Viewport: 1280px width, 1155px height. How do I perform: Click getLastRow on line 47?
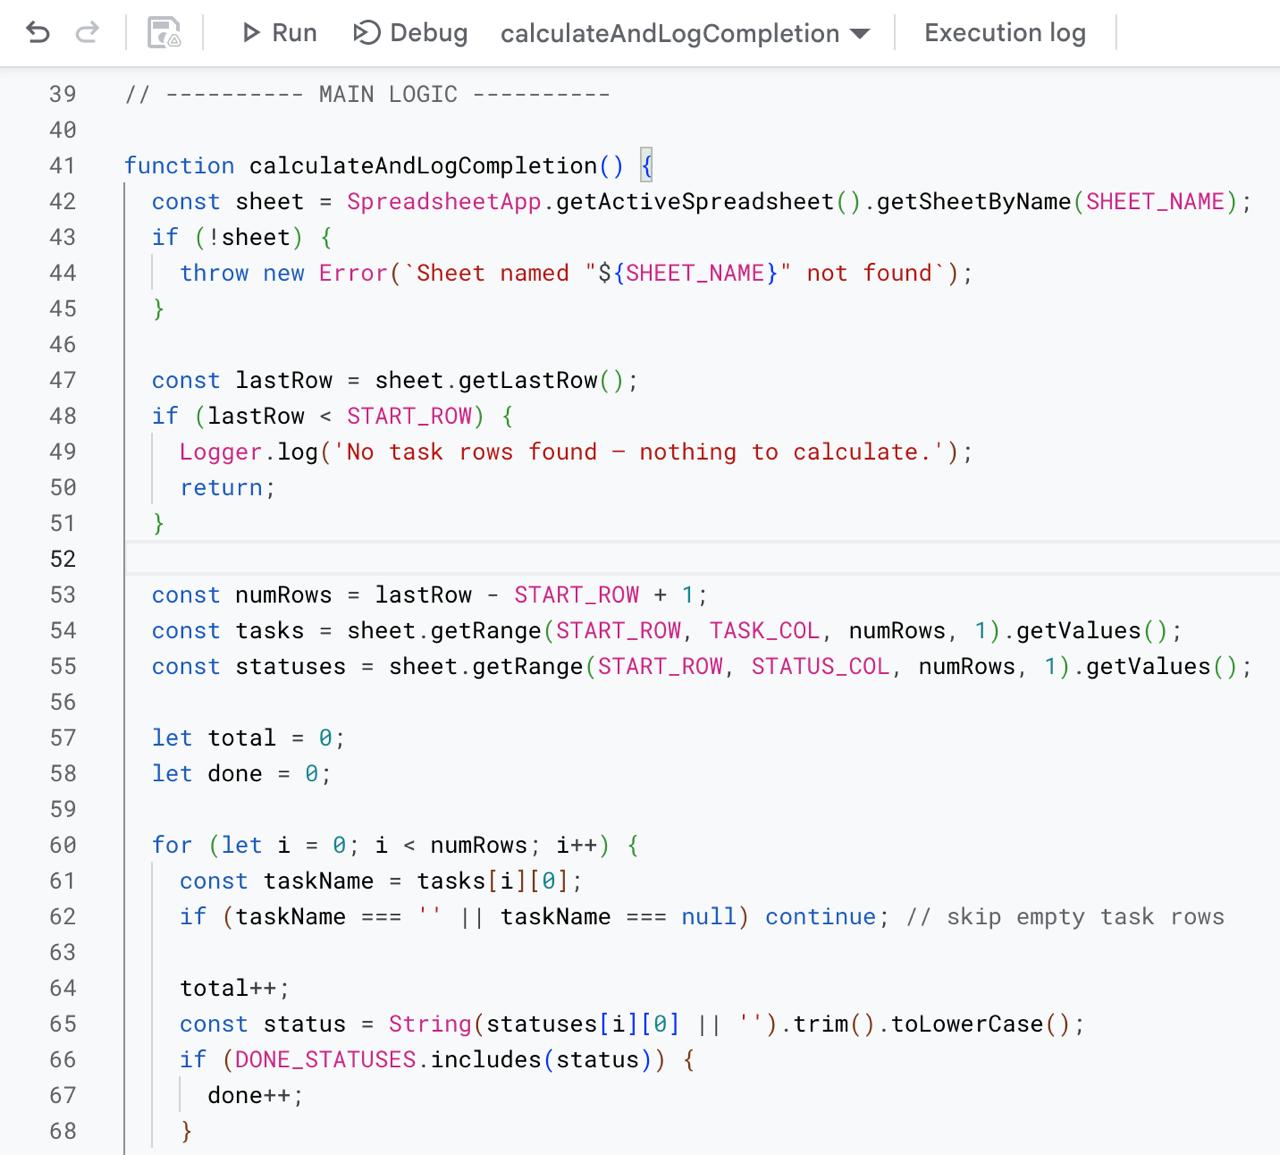coord(528,381)
